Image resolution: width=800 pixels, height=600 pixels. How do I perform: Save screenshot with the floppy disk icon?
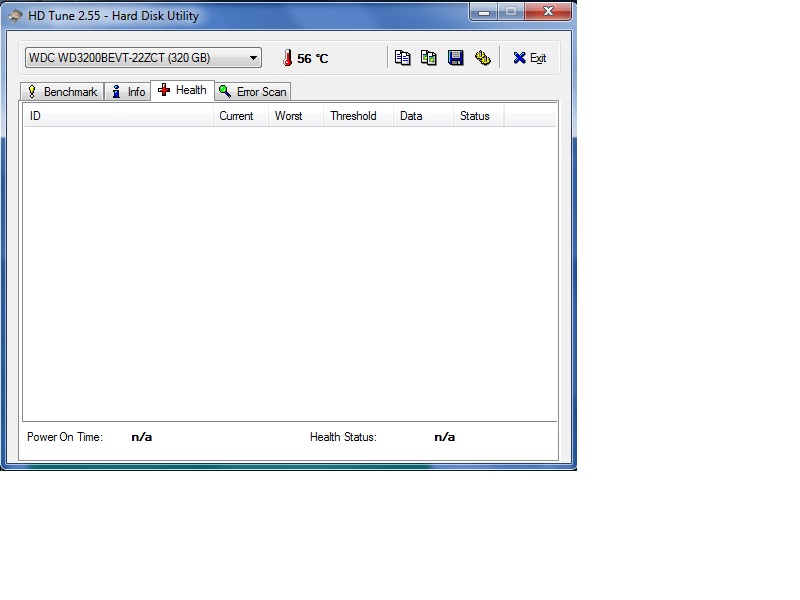tap(456, 58)
